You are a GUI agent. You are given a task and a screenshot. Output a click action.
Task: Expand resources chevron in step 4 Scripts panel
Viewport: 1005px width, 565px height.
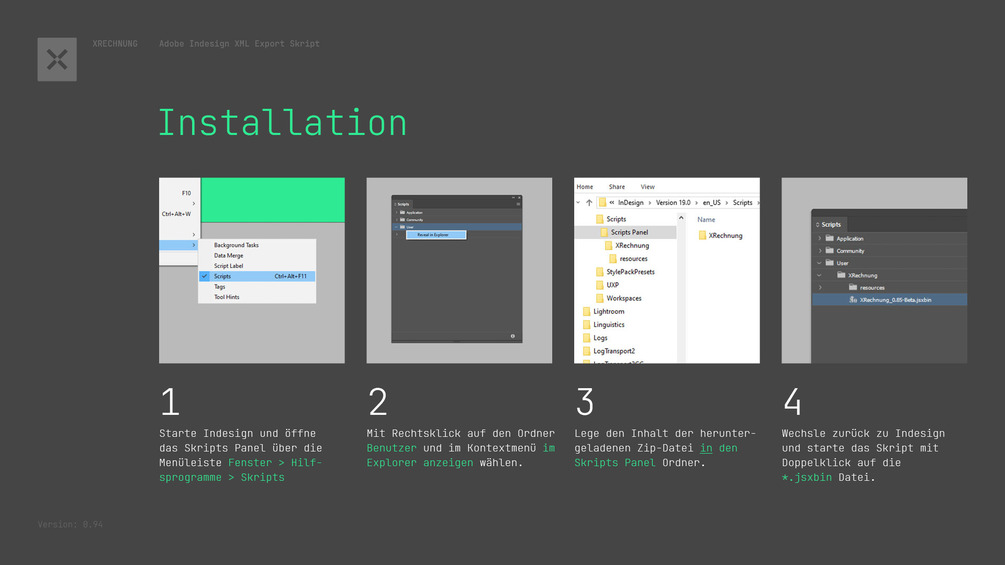pyautogui.click(x=820, y=288)
